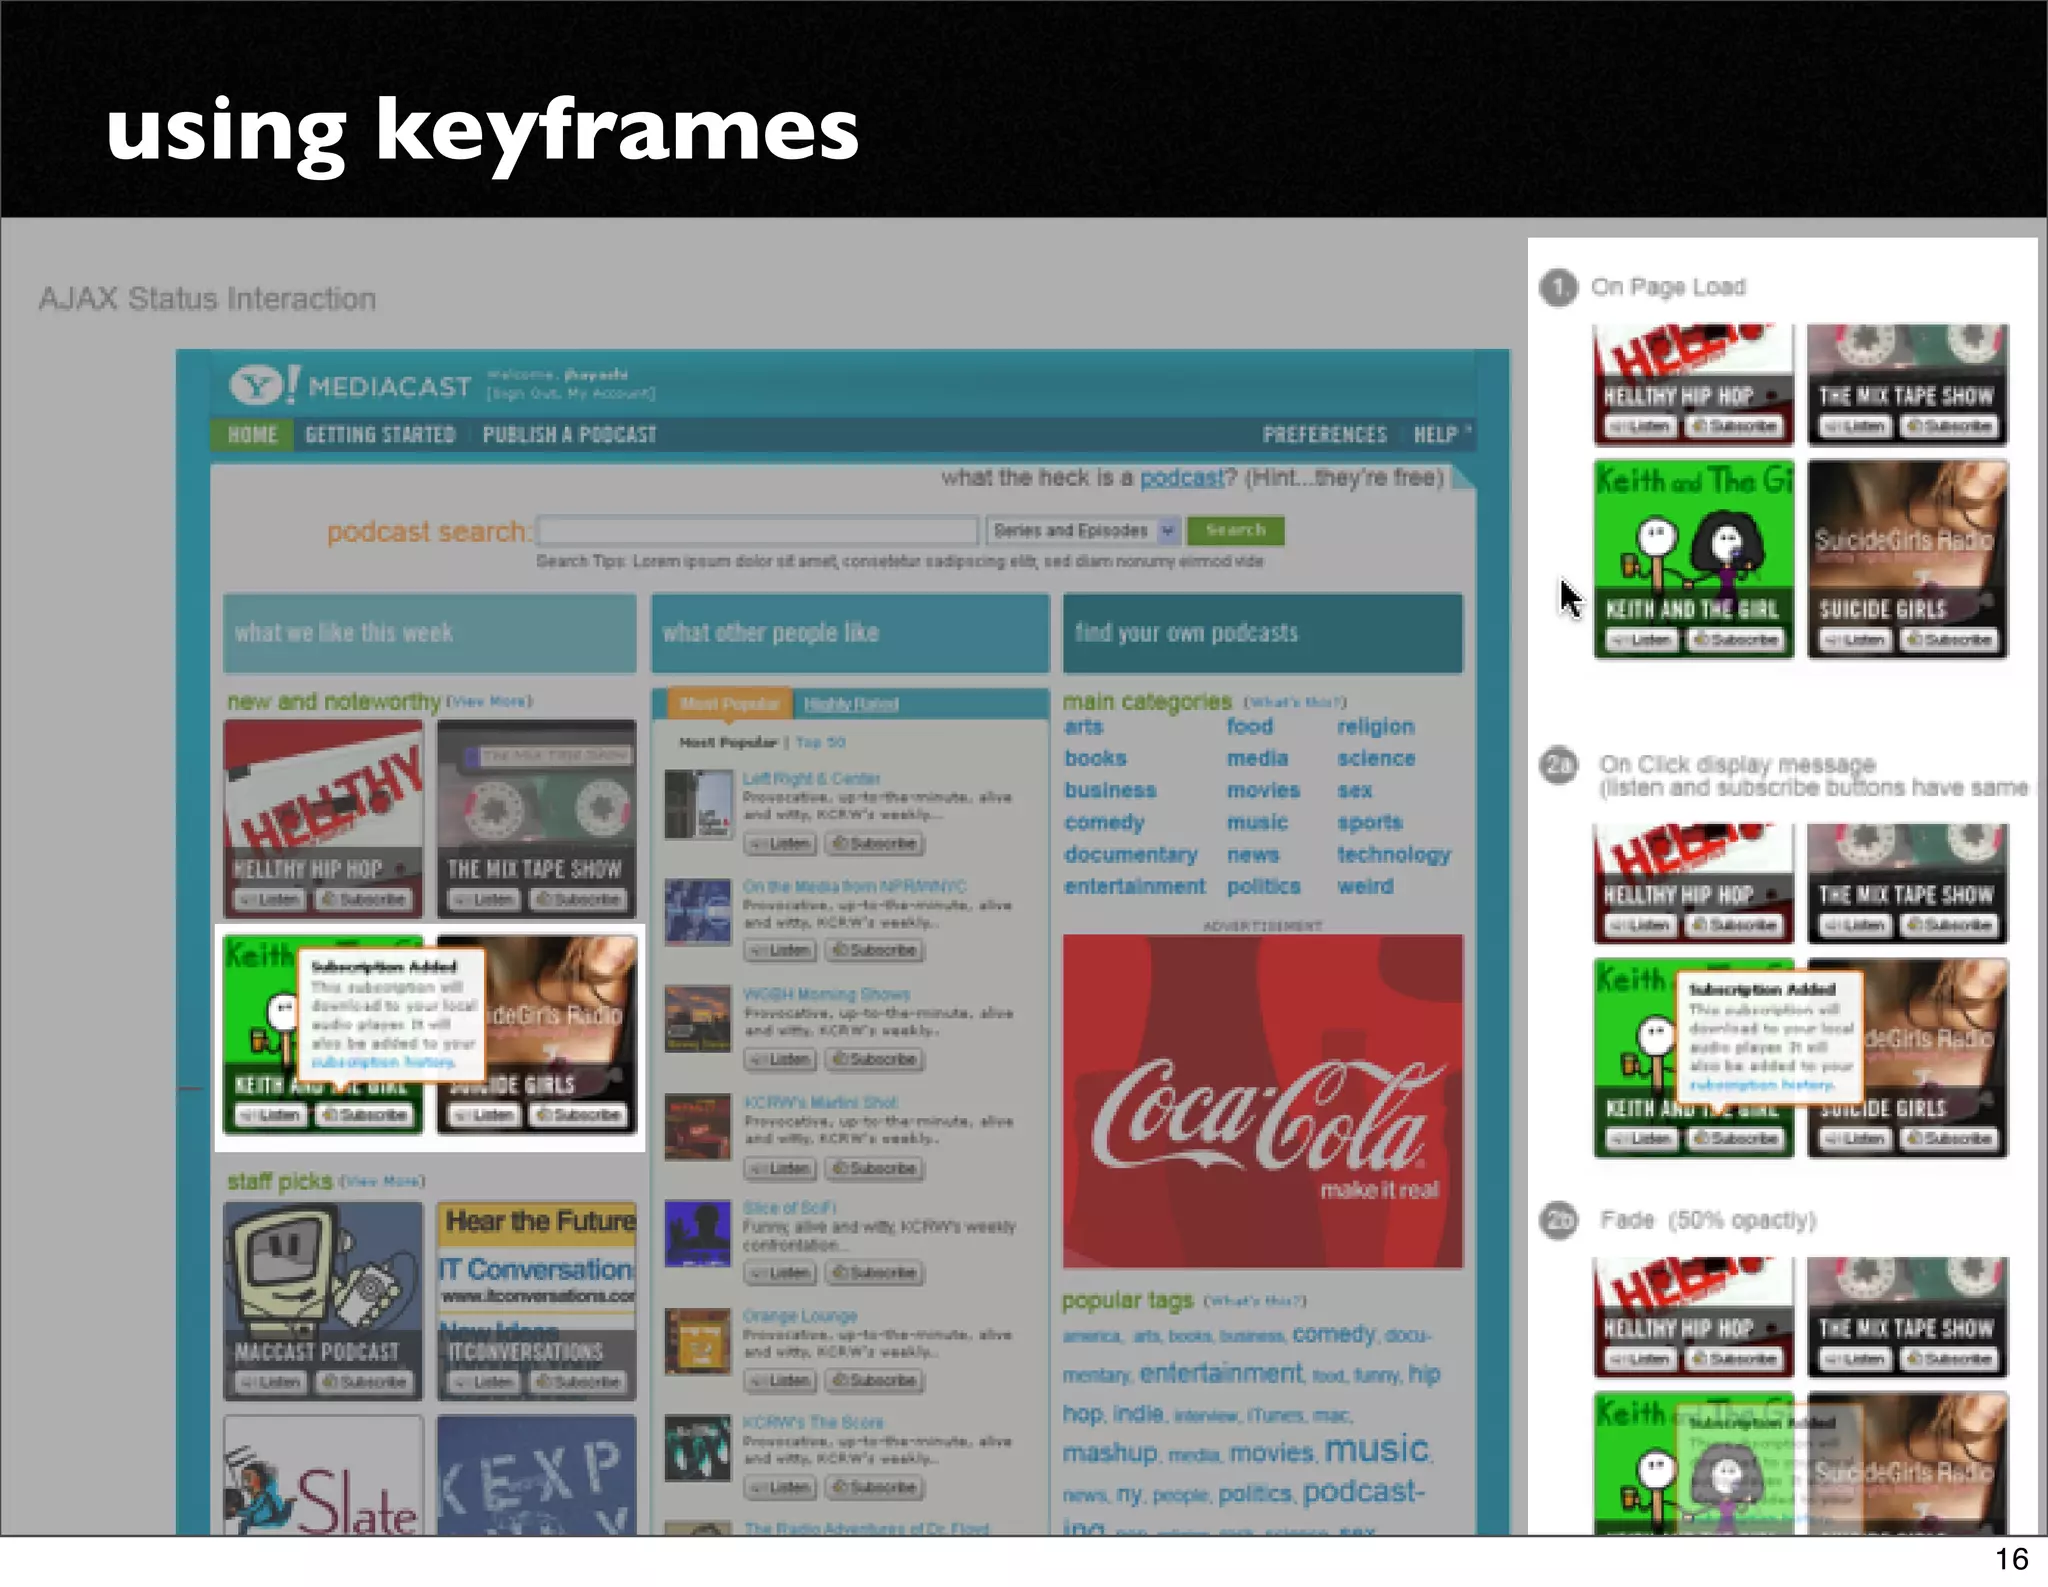Select the Most Popular tab

[729, 704]
